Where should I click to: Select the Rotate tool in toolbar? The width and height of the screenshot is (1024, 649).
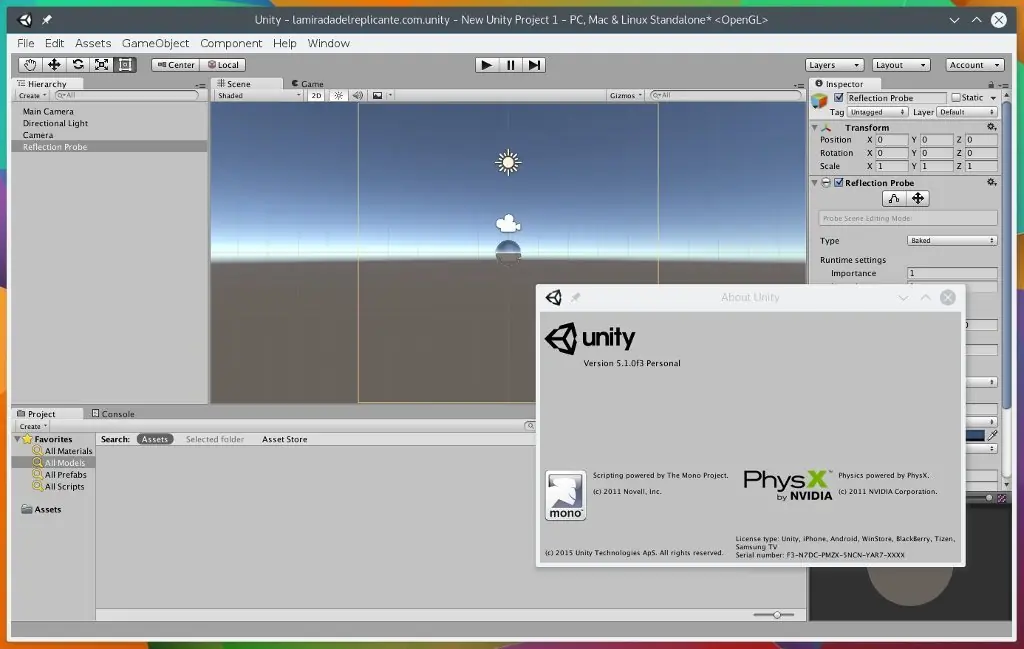tap(78, 65)
